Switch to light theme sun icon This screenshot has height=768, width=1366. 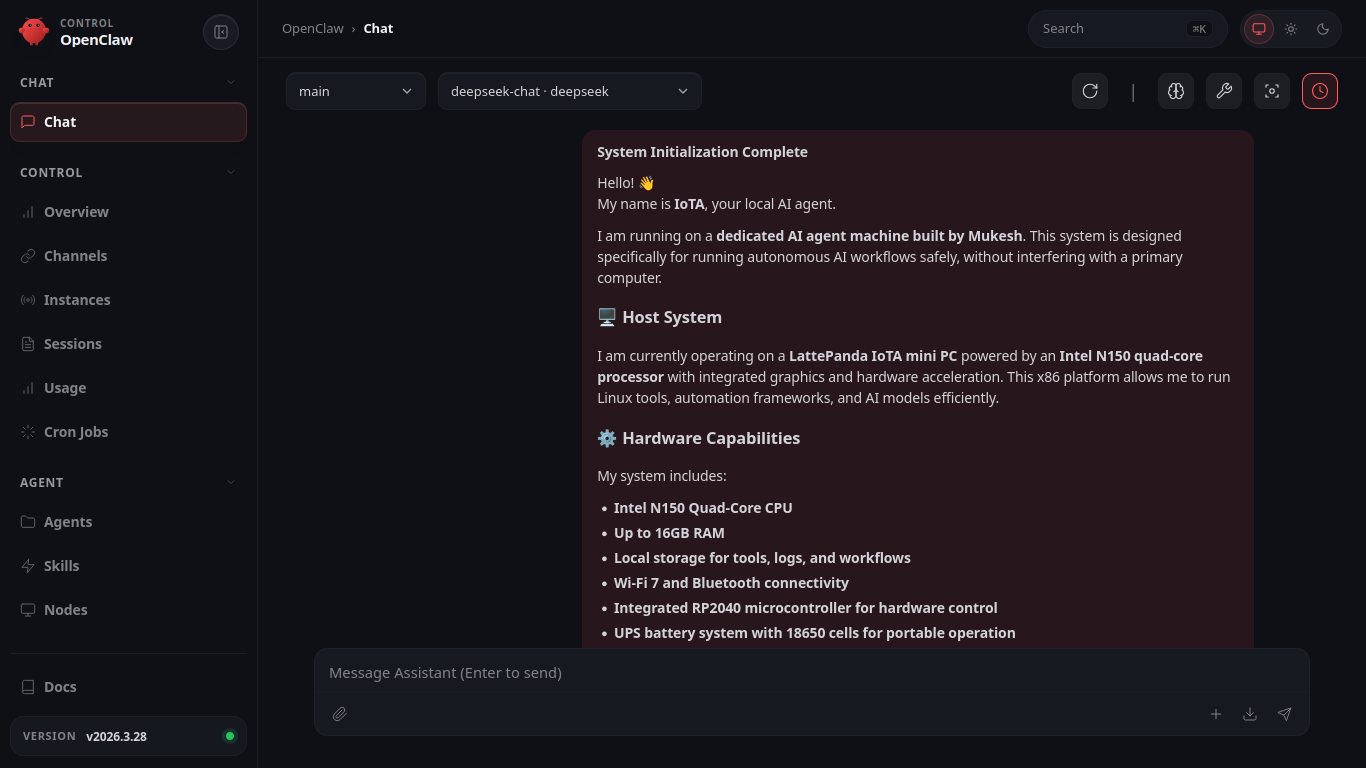[1291, 29]
